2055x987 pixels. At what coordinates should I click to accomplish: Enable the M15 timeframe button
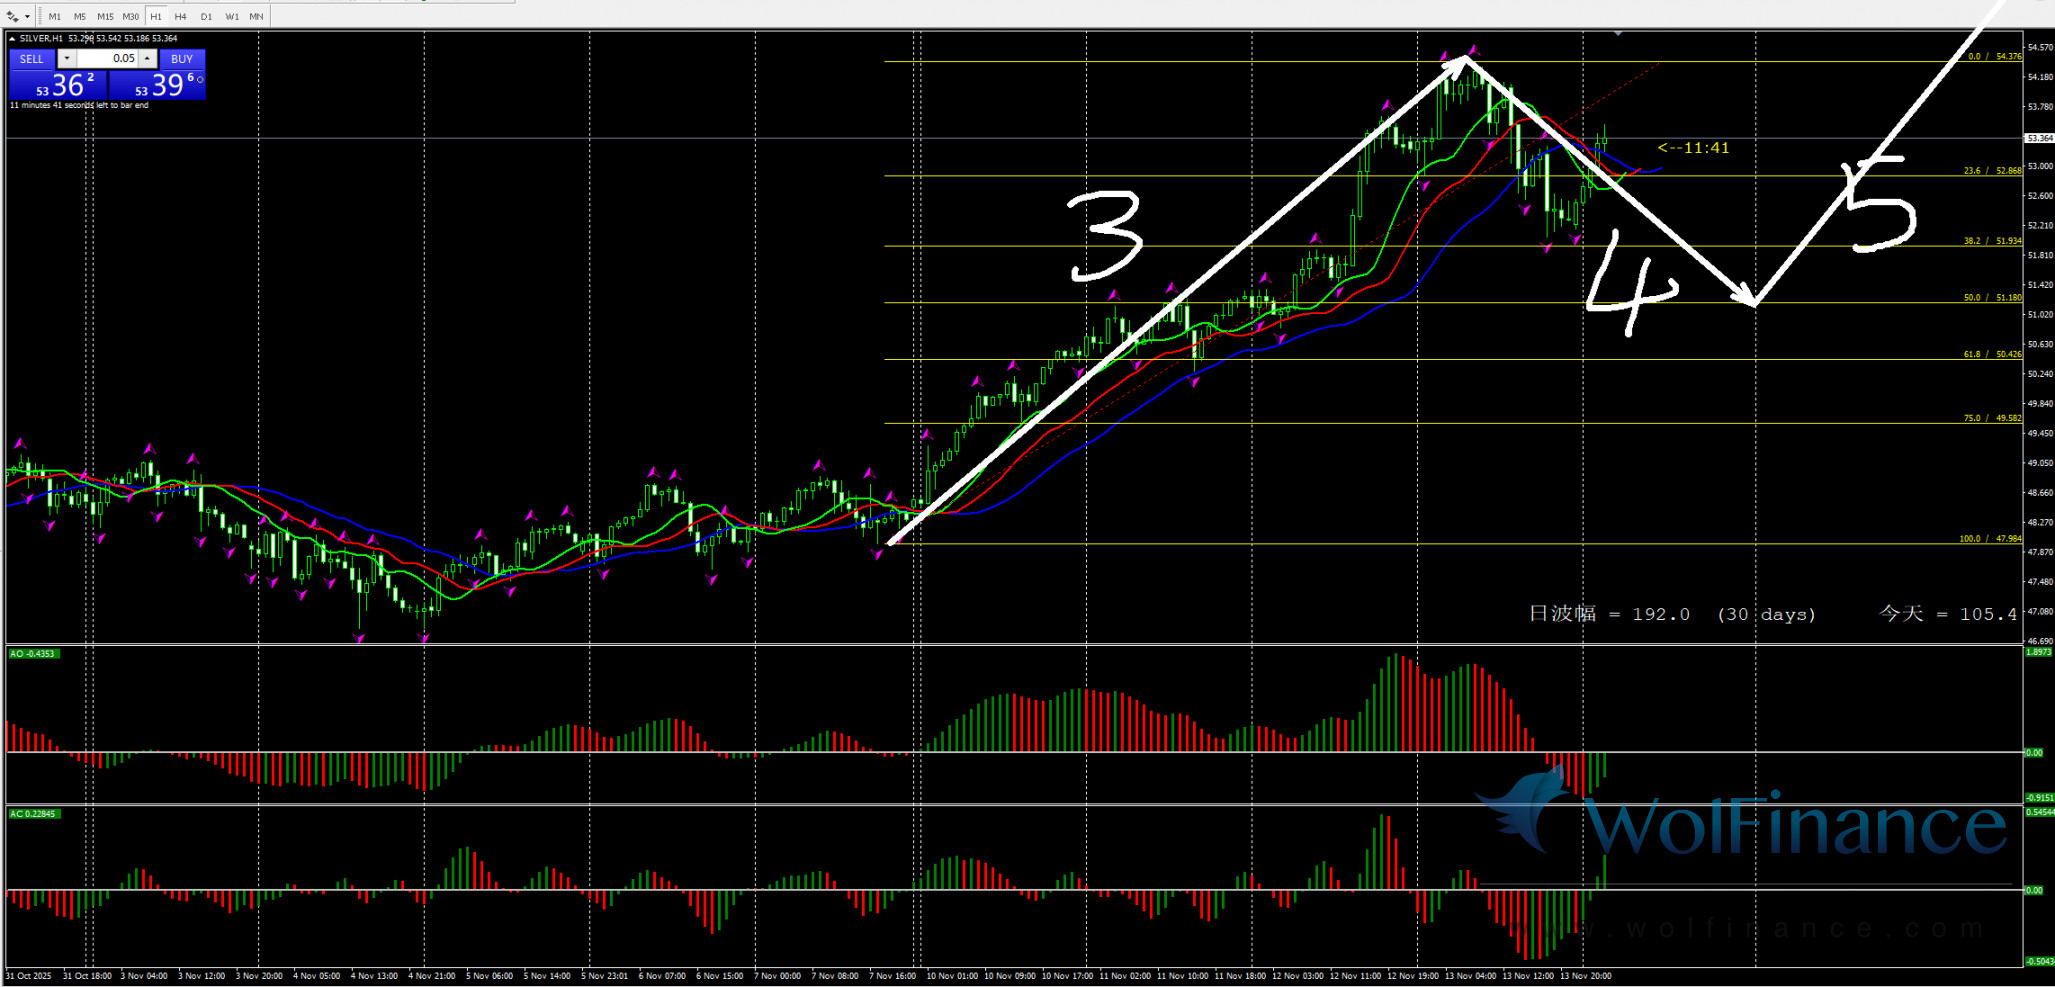click(x=105, y=17)
